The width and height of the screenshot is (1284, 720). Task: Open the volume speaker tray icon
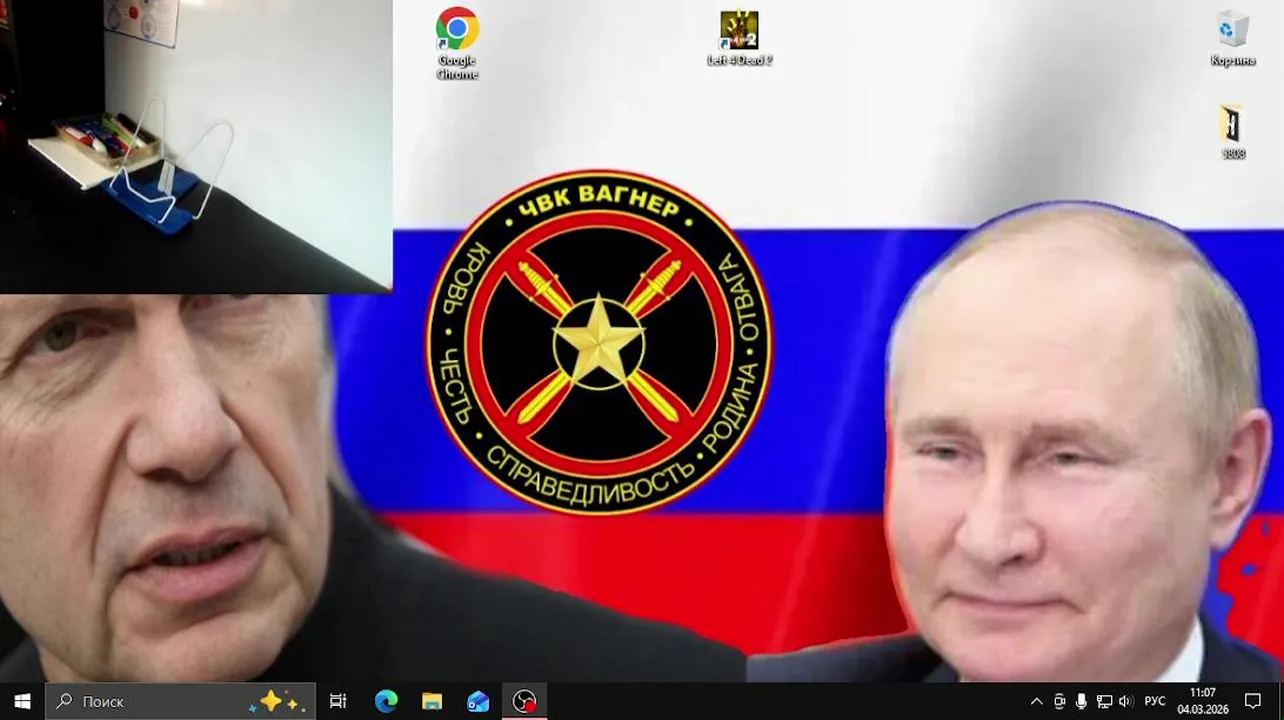tap(1126, 701)
